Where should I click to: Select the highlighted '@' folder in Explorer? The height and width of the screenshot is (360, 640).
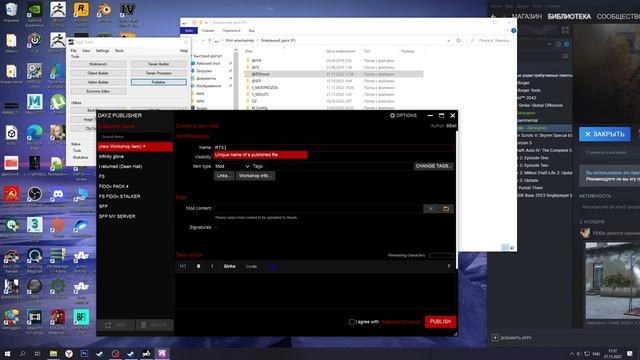333,74
